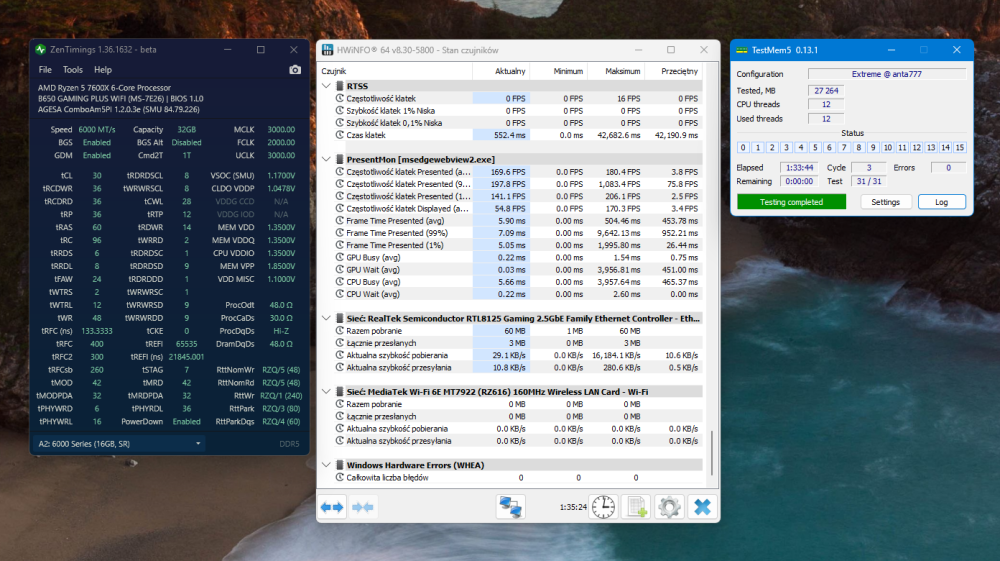This screenshot has height=561, width=1000.
Task: Reset the HWiNFO elapsed time clock icon
Action: point(603,507)
